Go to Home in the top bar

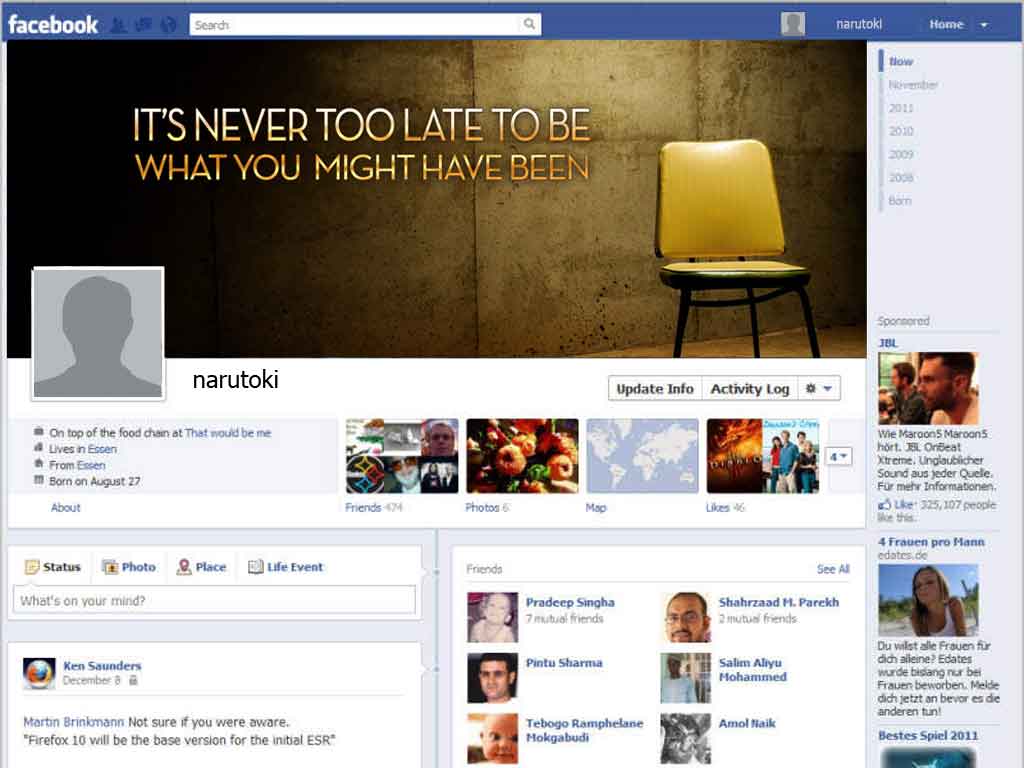946,24
